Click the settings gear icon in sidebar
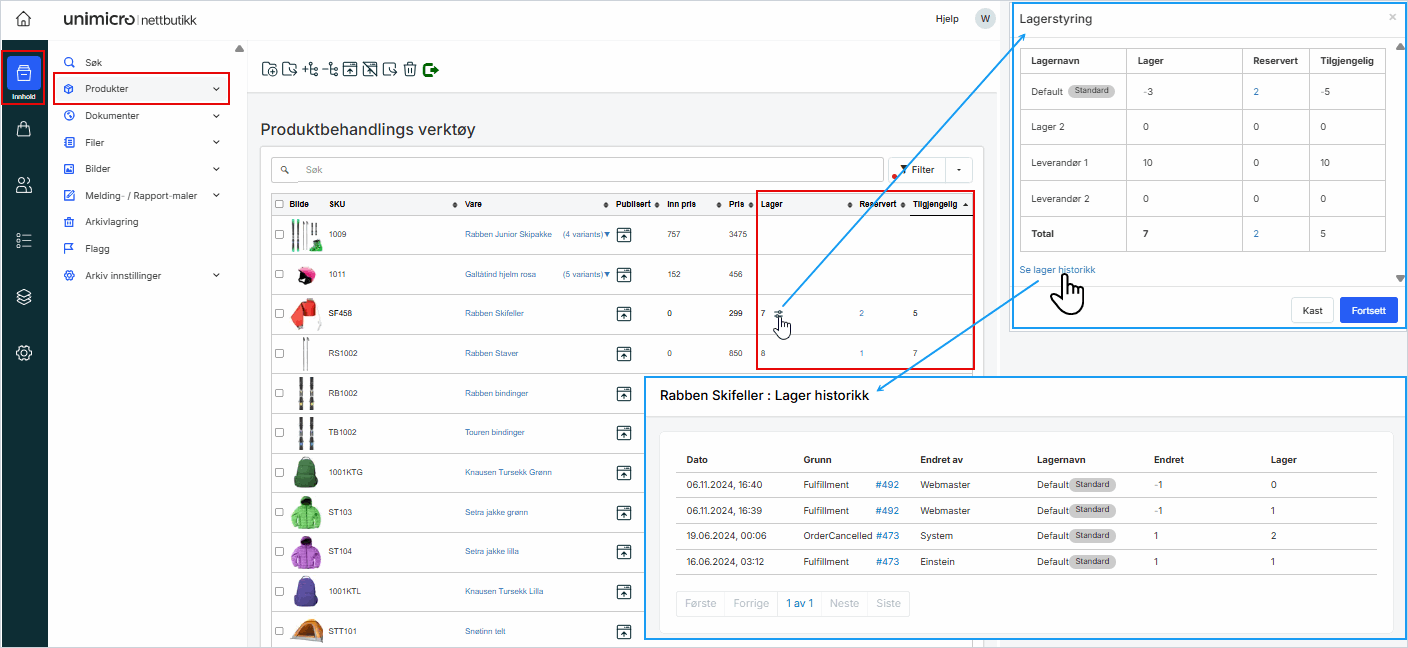 pos(24,352)
